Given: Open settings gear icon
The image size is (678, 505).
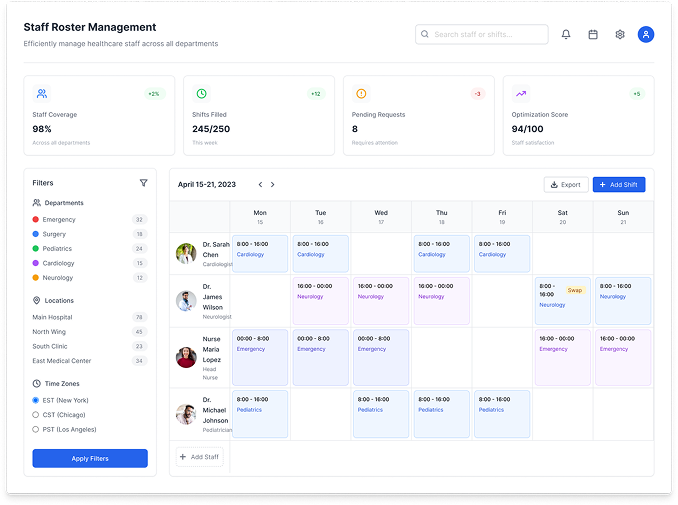Looking at the screenshot, I should (620, 34).
